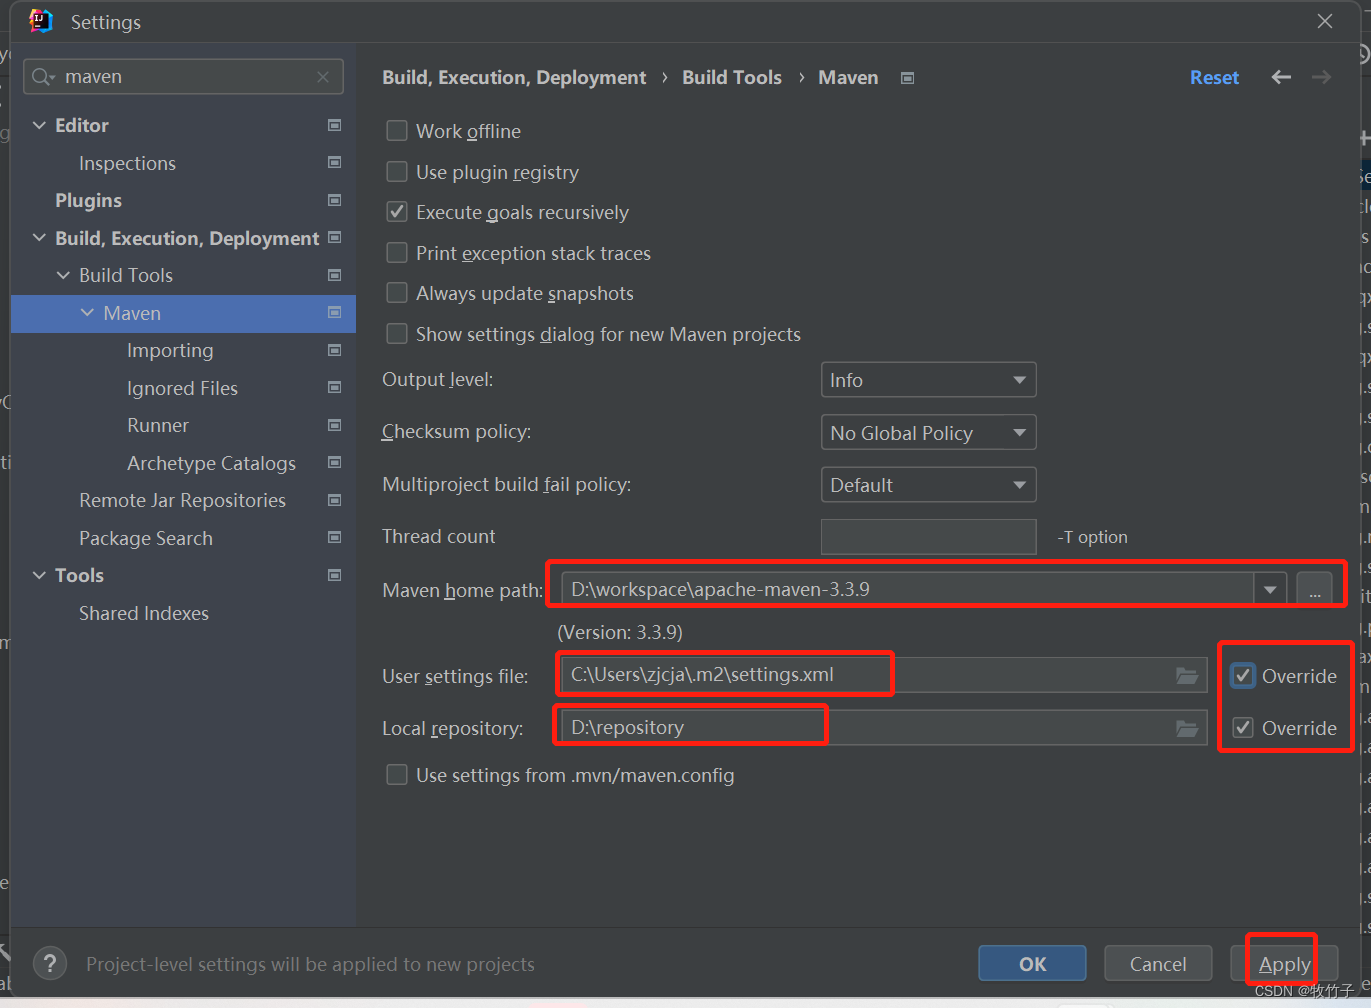Uncheck Execute goals recursively
This screenshot has height=1008, width=1371.
397,212
